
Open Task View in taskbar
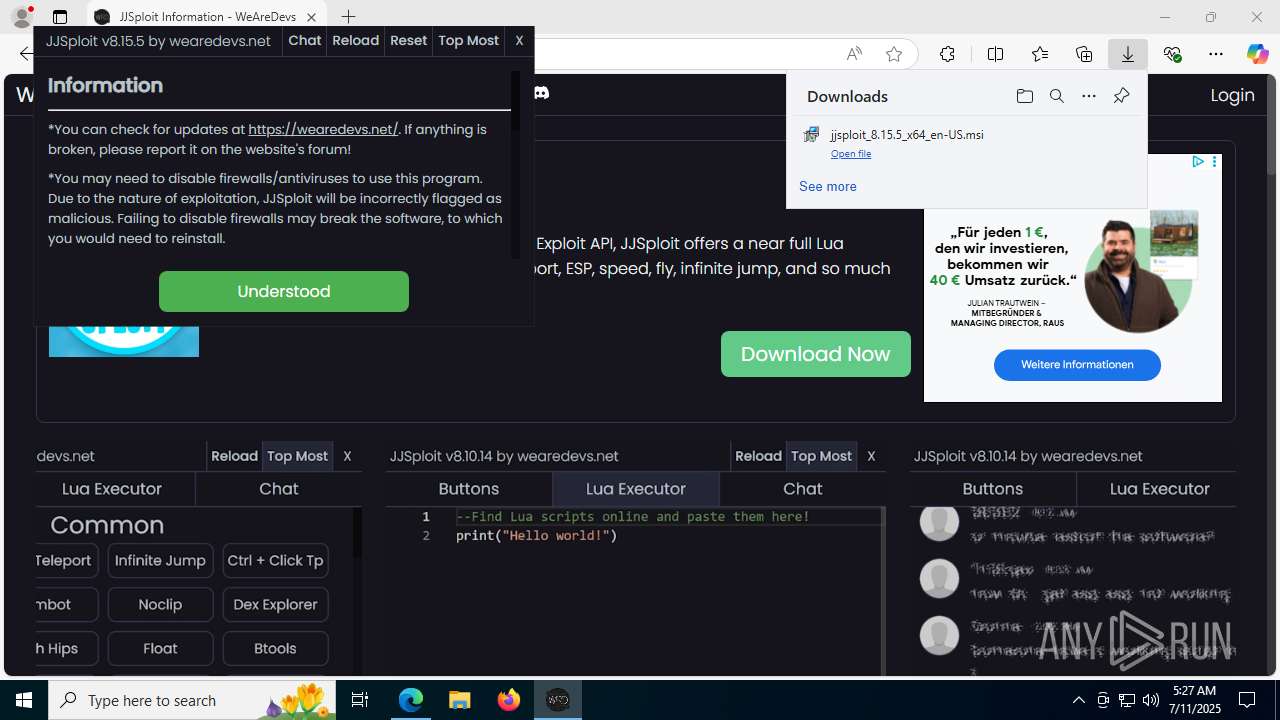[x=360, y=700]
